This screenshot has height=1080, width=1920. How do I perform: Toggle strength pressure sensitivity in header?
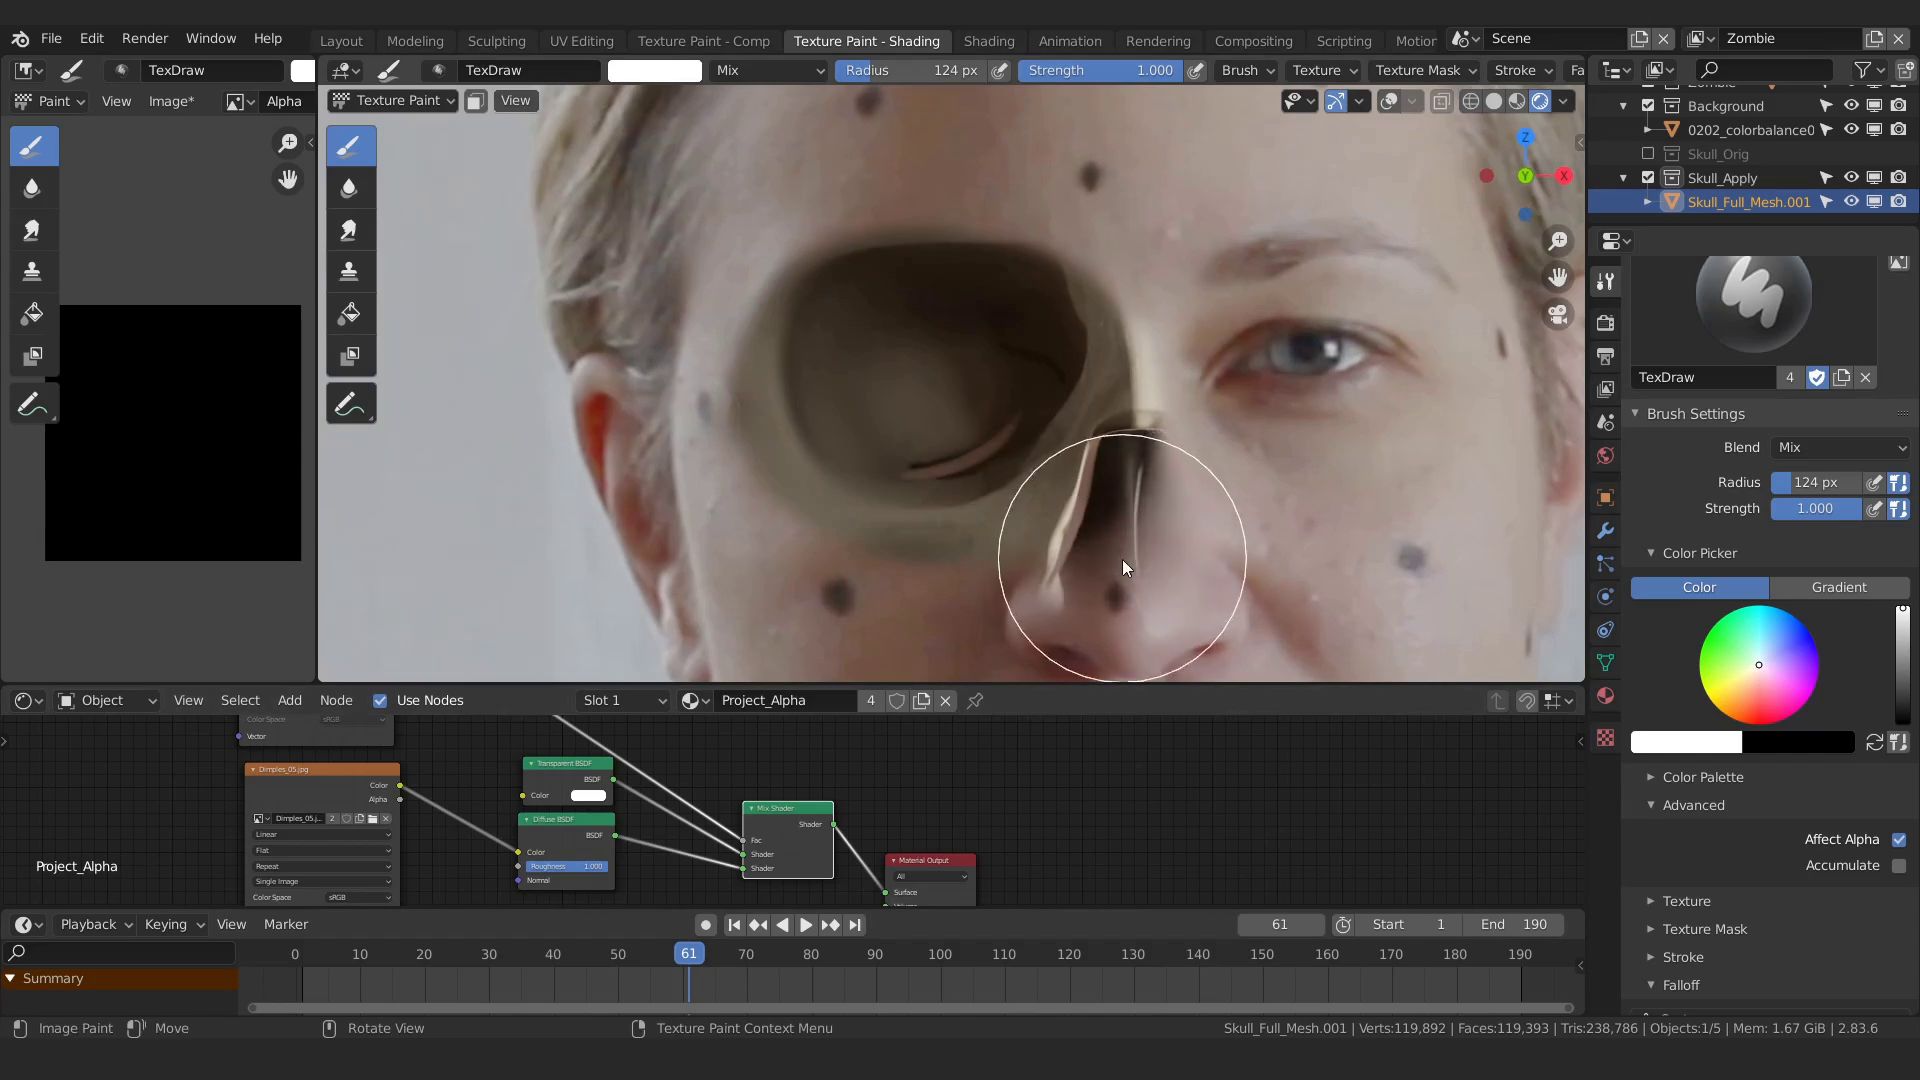point(1195,71)
